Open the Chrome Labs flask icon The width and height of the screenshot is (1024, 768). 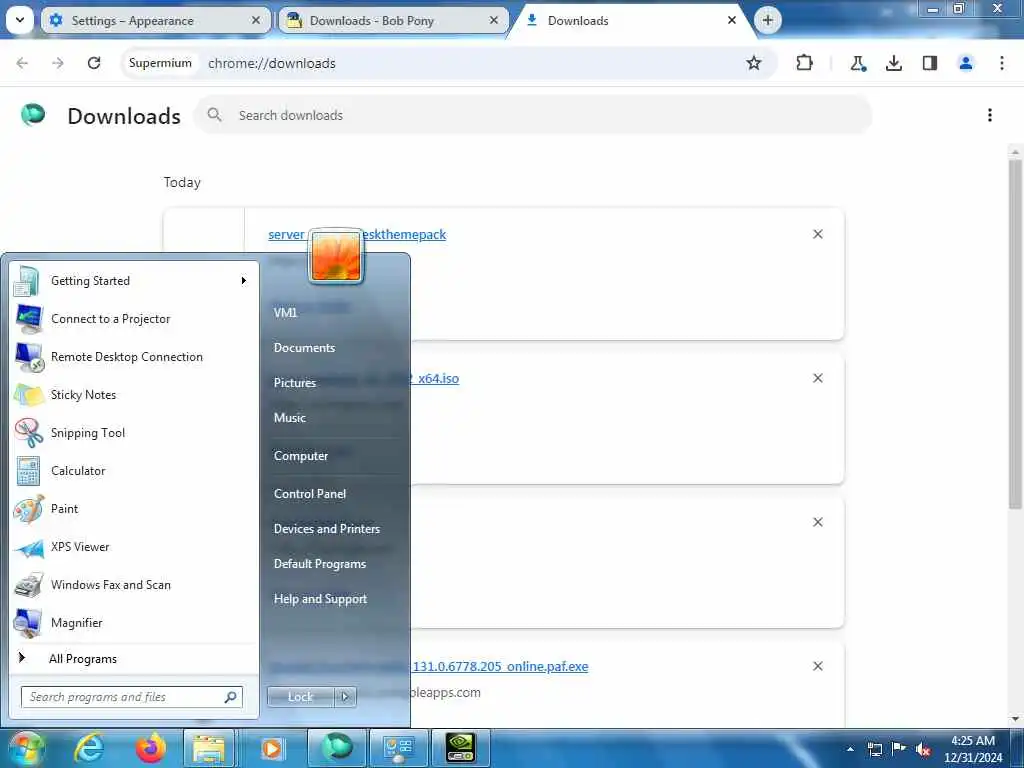[x=858, y=63]
